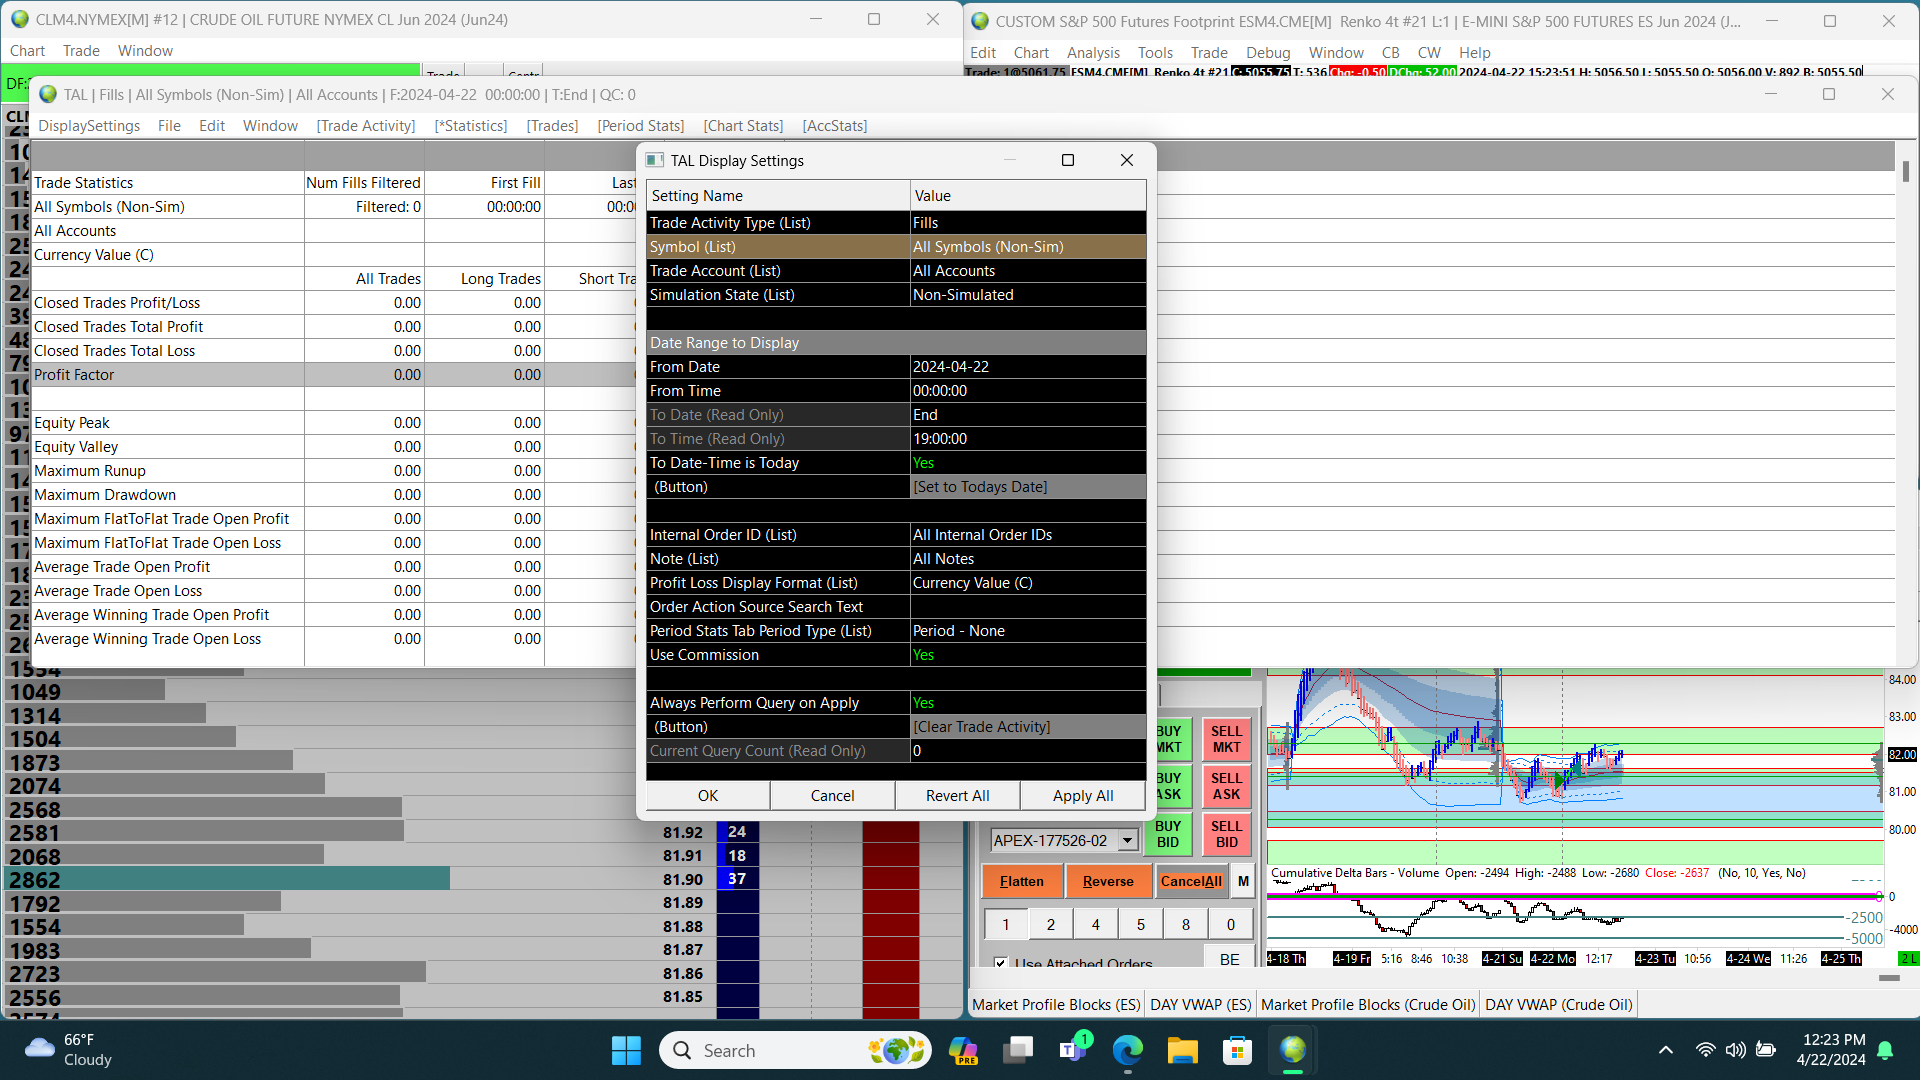Toggle the Always Perform Query on Apply value
The width and height of the screenshot is (1920, 1080).
coord(1027,703)
